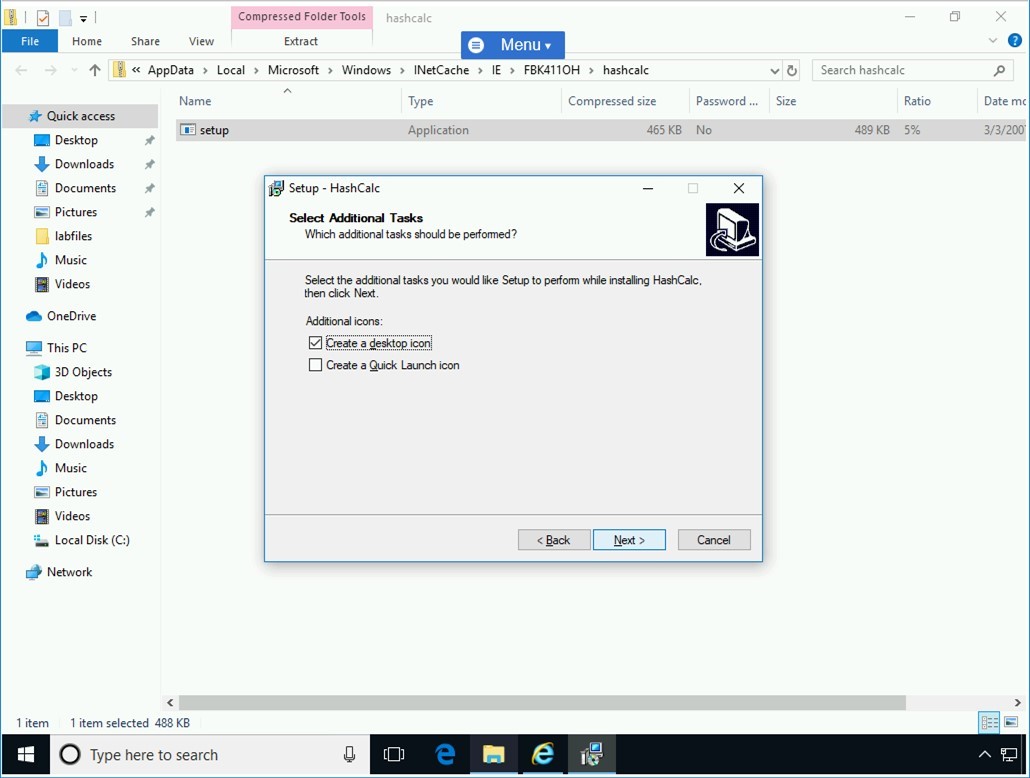Click the refresh icon beside address bar
Screen dimensions: 1030x778
792,70
